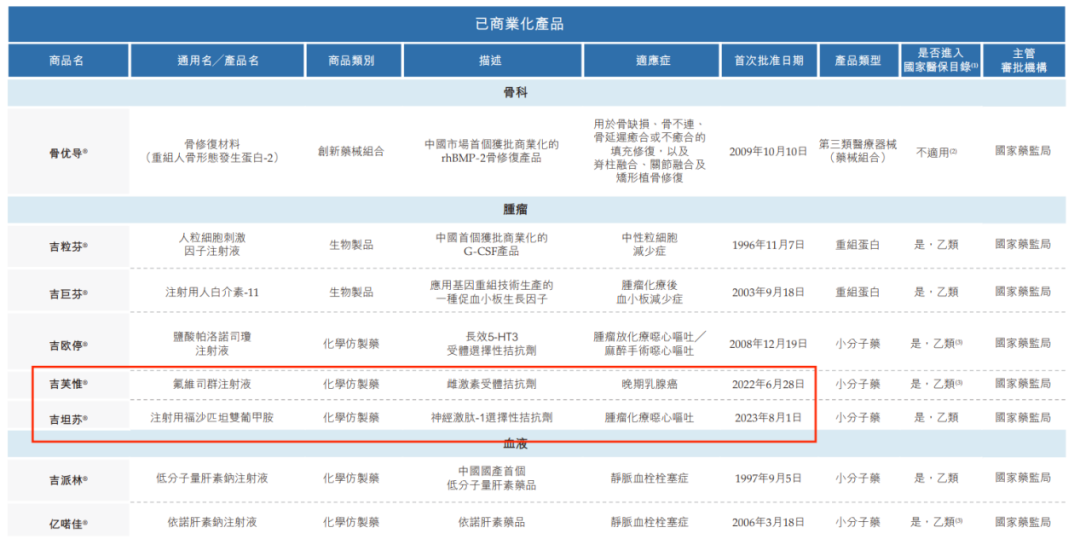Screen dimensions: 1080x545
Task: Click the 氟維司群注射液 generic name cell
Action: pyautogui.click(x=217, y=384)
